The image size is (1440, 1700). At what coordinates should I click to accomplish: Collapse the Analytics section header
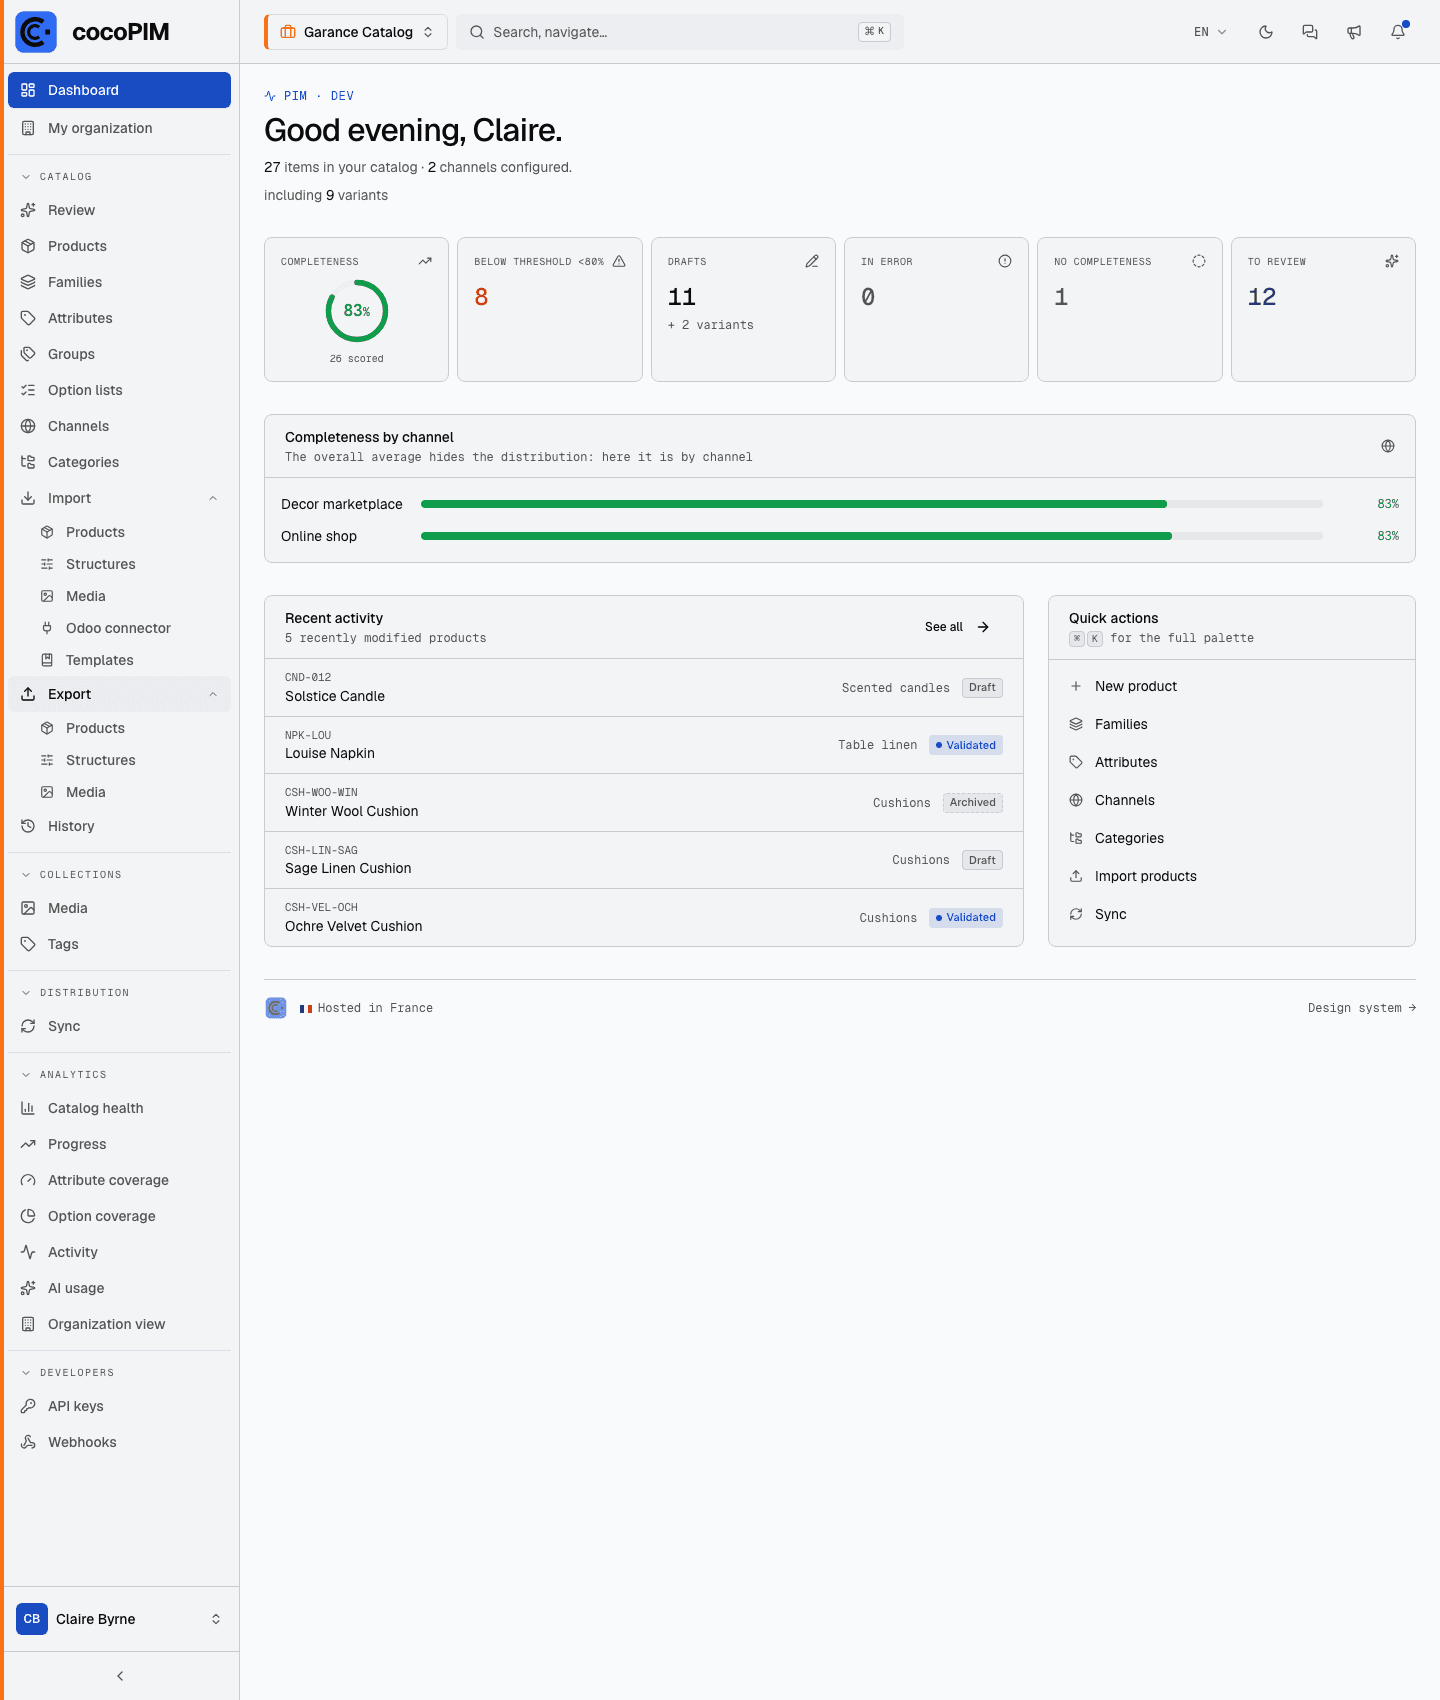click(73, 1074)
